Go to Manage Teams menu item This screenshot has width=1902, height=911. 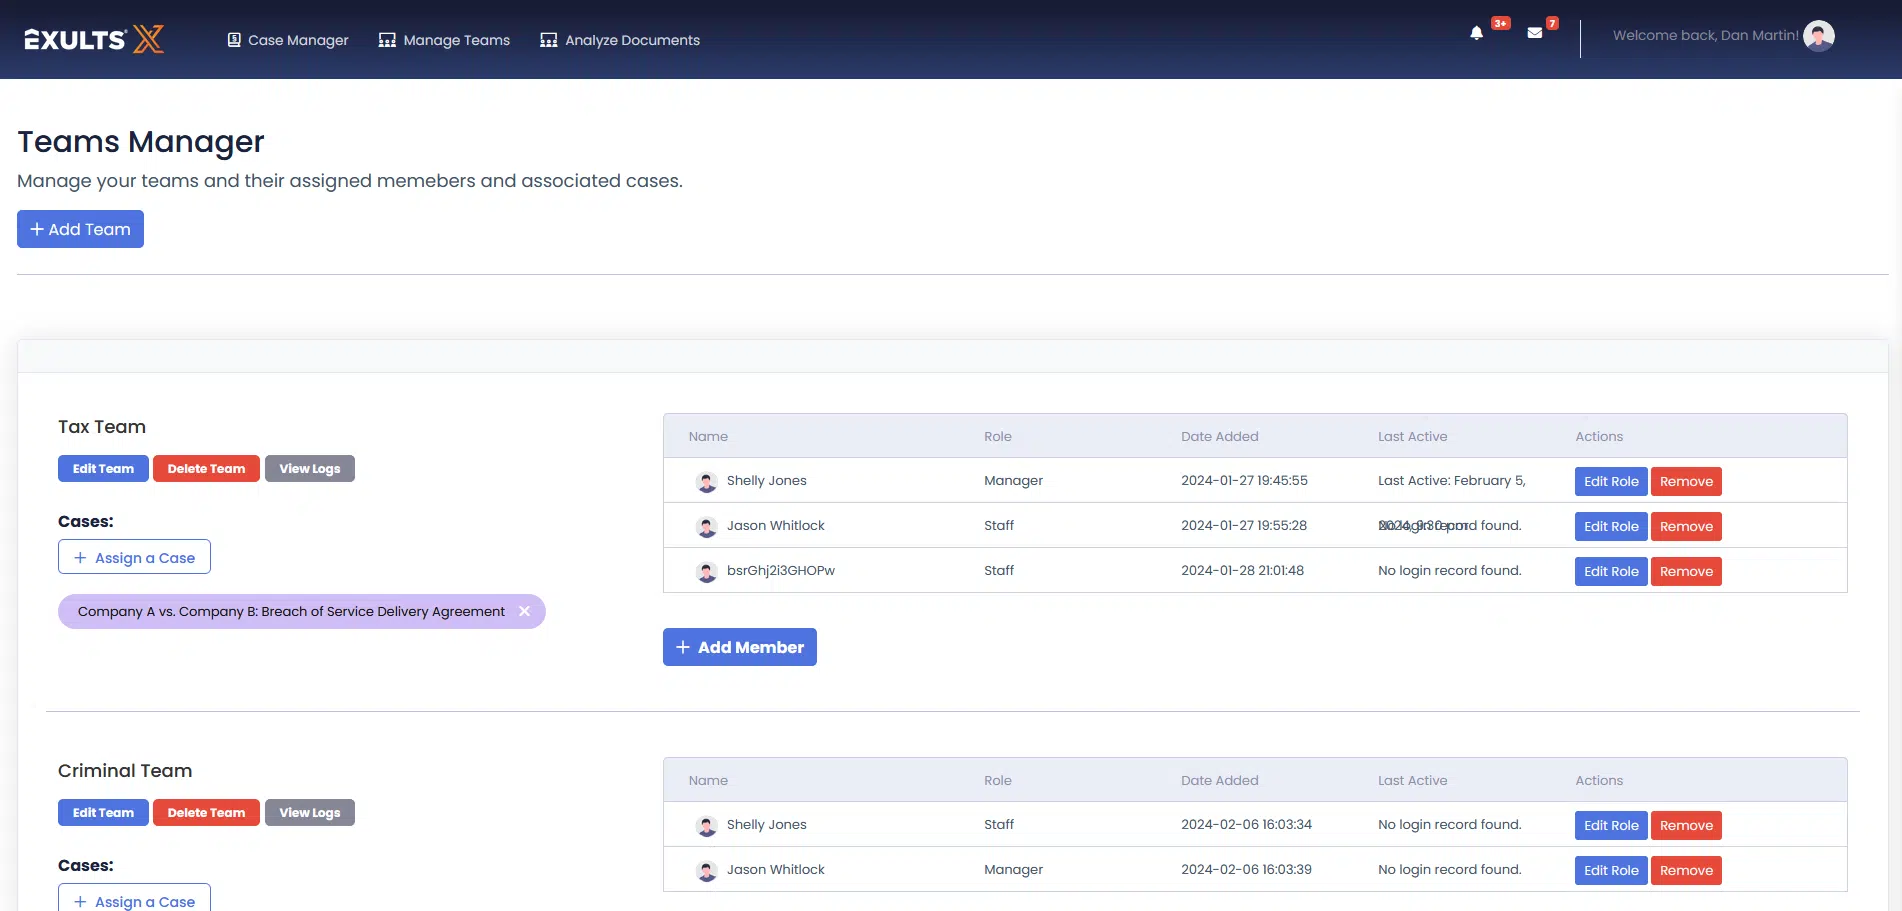[444, 40]
